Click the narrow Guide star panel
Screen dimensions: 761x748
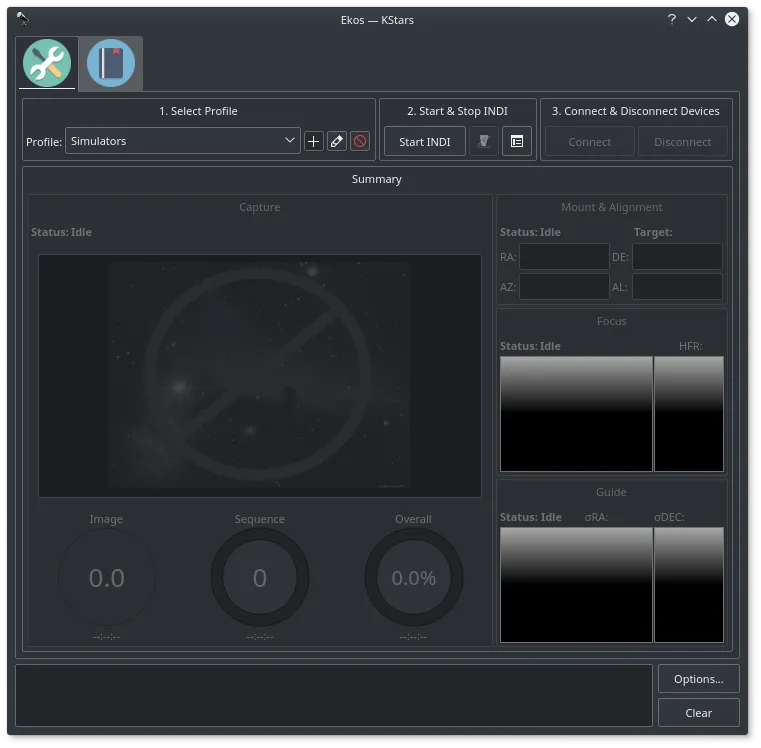(x=689, y=584)
